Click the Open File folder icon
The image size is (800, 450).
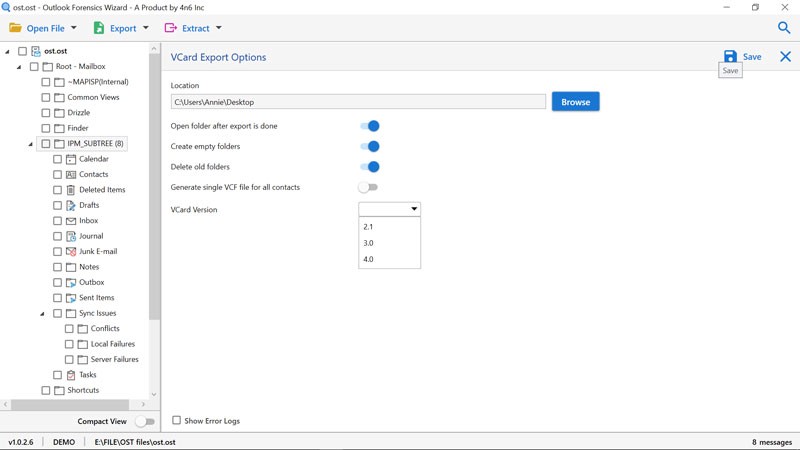tap(15, 28)
